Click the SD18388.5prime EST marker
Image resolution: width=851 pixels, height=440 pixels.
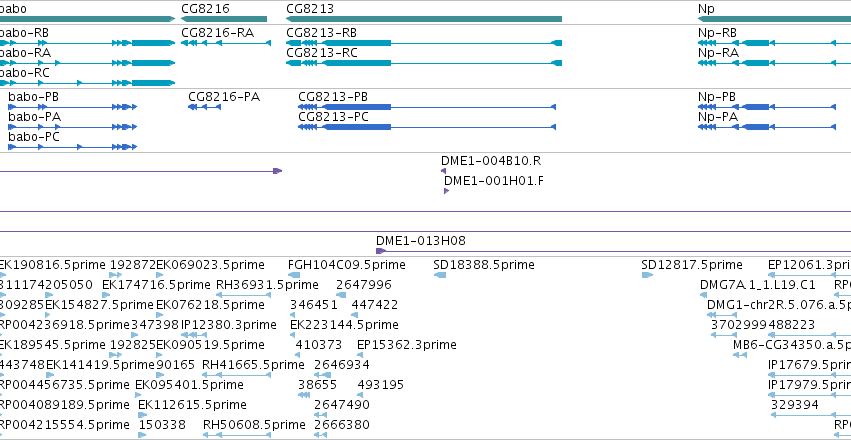click(440, 275)
